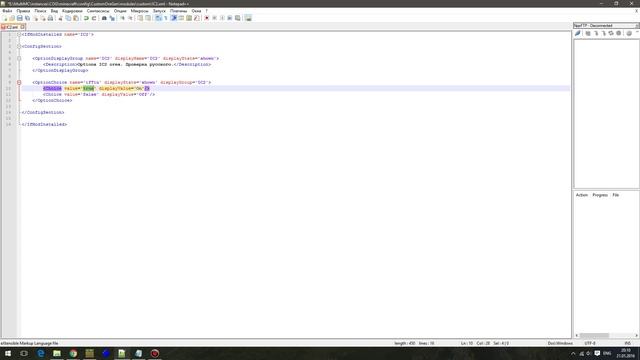Click the ENG language indicator in tray

click(x=607, y=353)
